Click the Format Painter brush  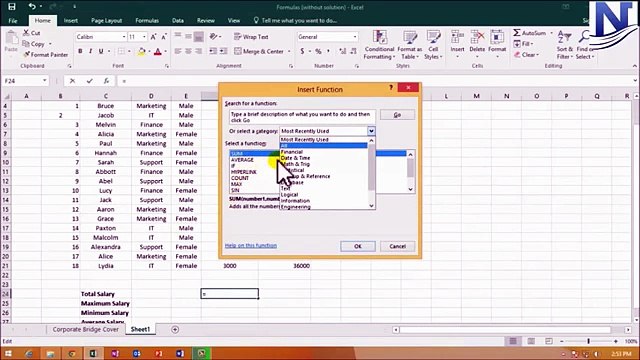tap(45, 54)
